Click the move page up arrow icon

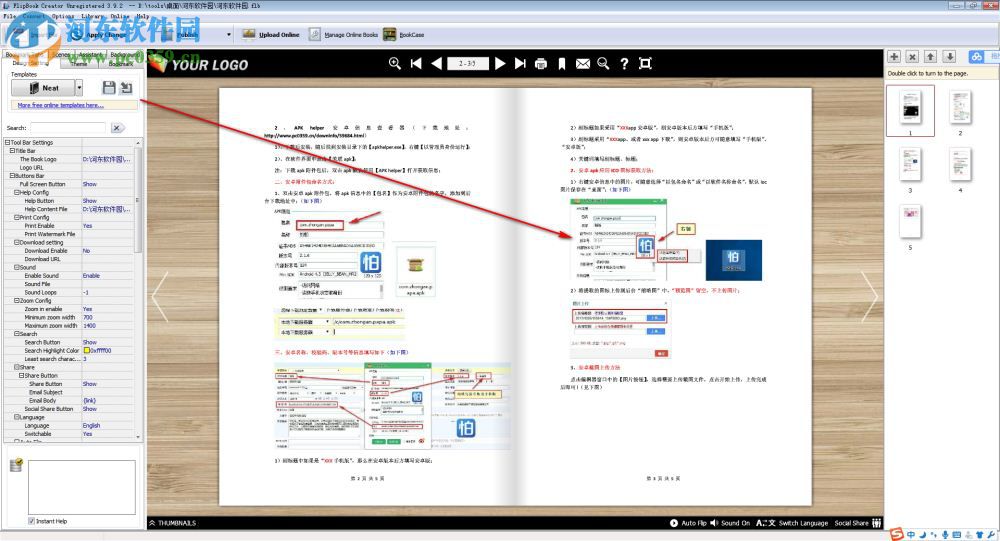[931, 57]
